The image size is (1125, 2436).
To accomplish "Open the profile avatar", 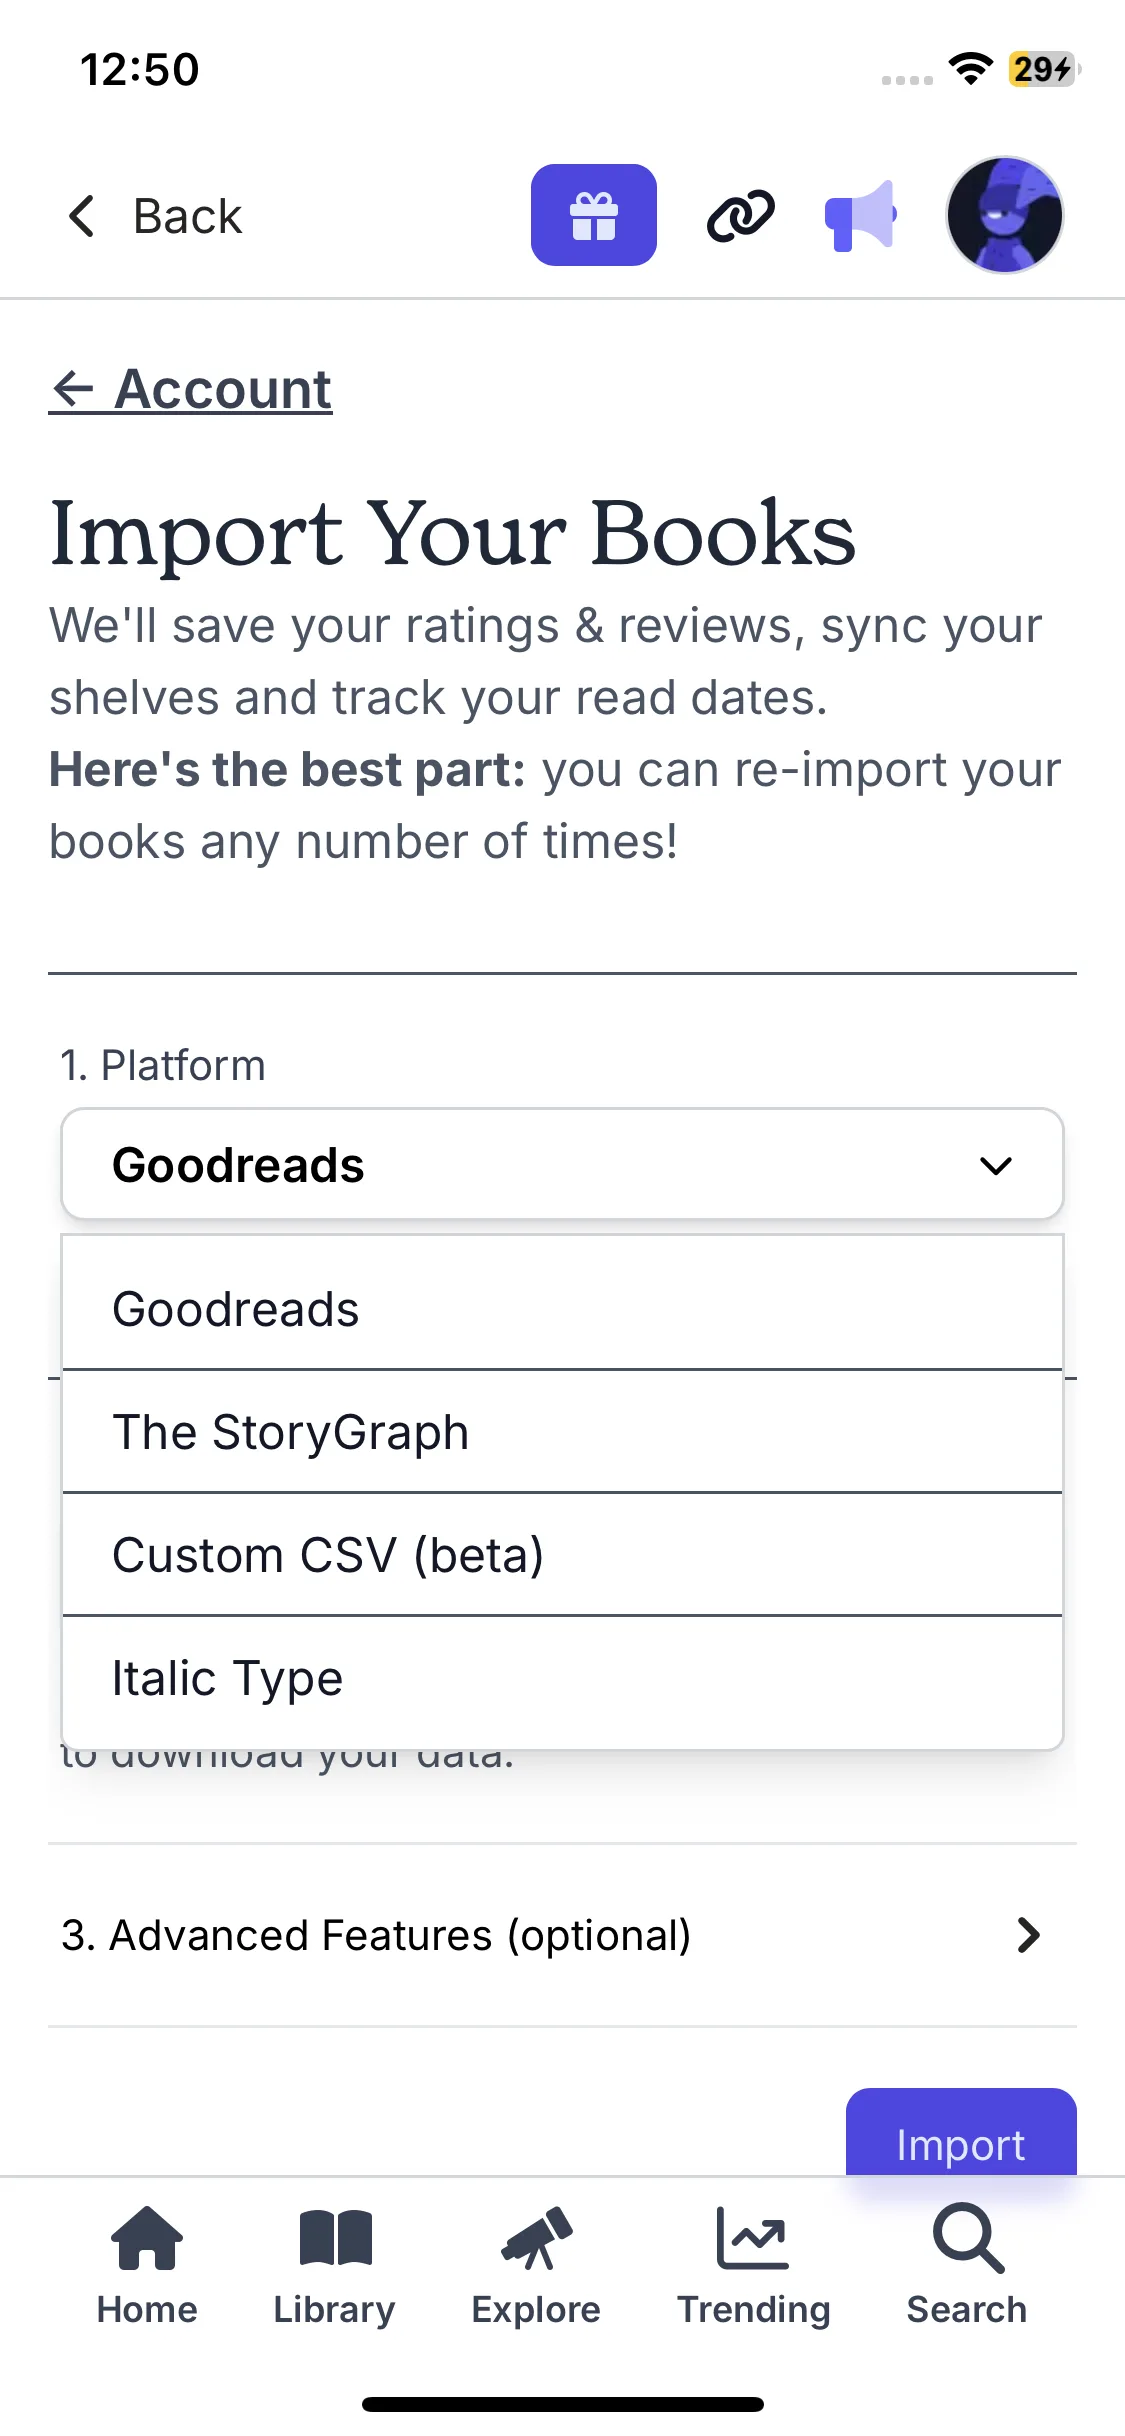I will (1004, 215).
